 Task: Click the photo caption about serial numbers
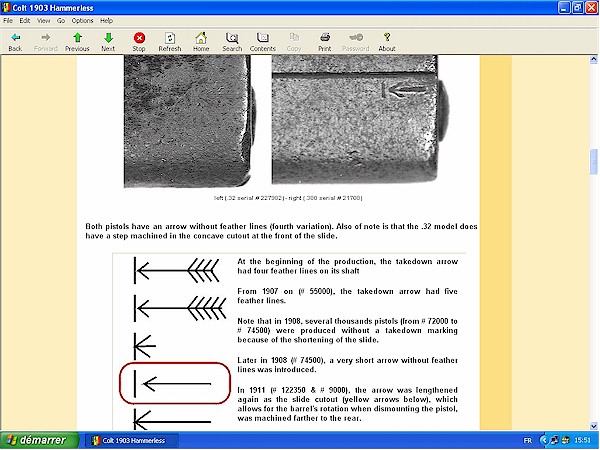(x=288, y=198)
